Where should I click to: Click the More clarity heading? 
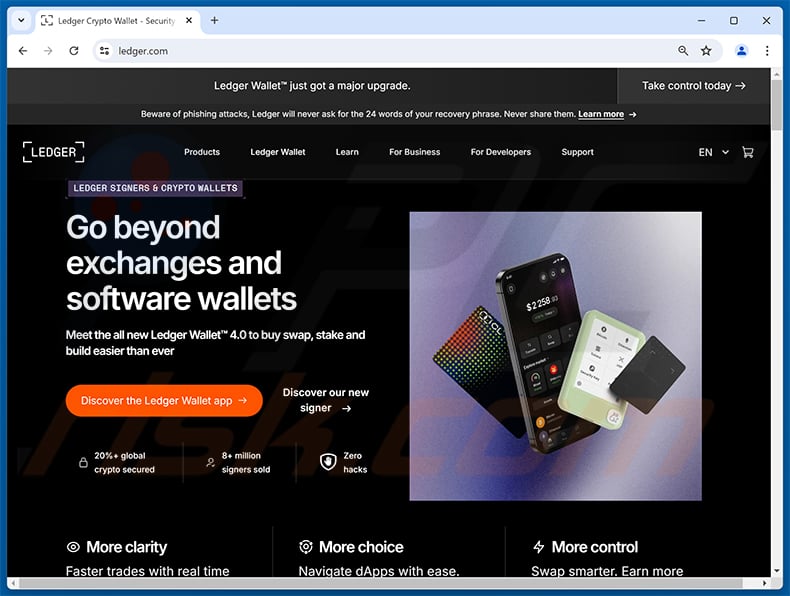pos(126,547)
